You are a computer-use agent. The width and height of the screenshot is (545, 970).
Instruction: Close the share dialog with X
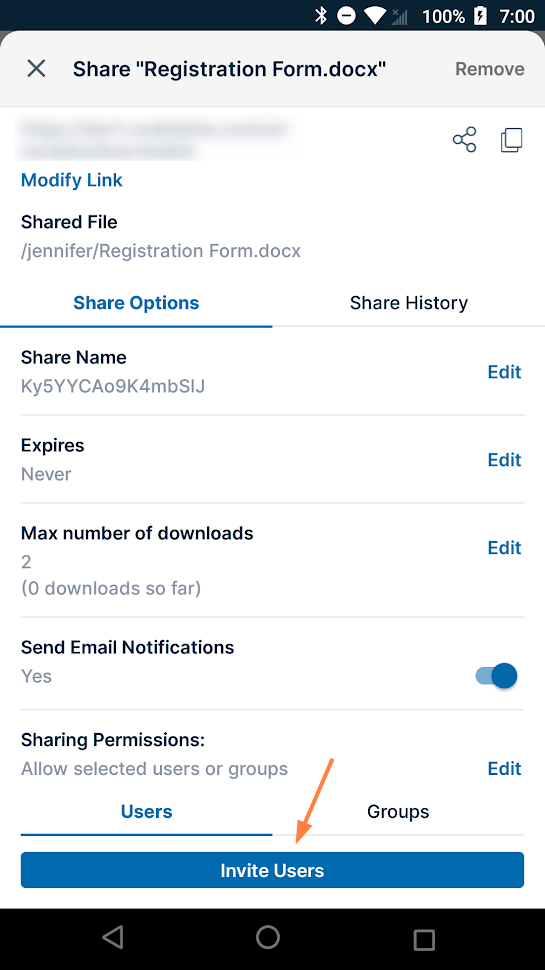36,69
